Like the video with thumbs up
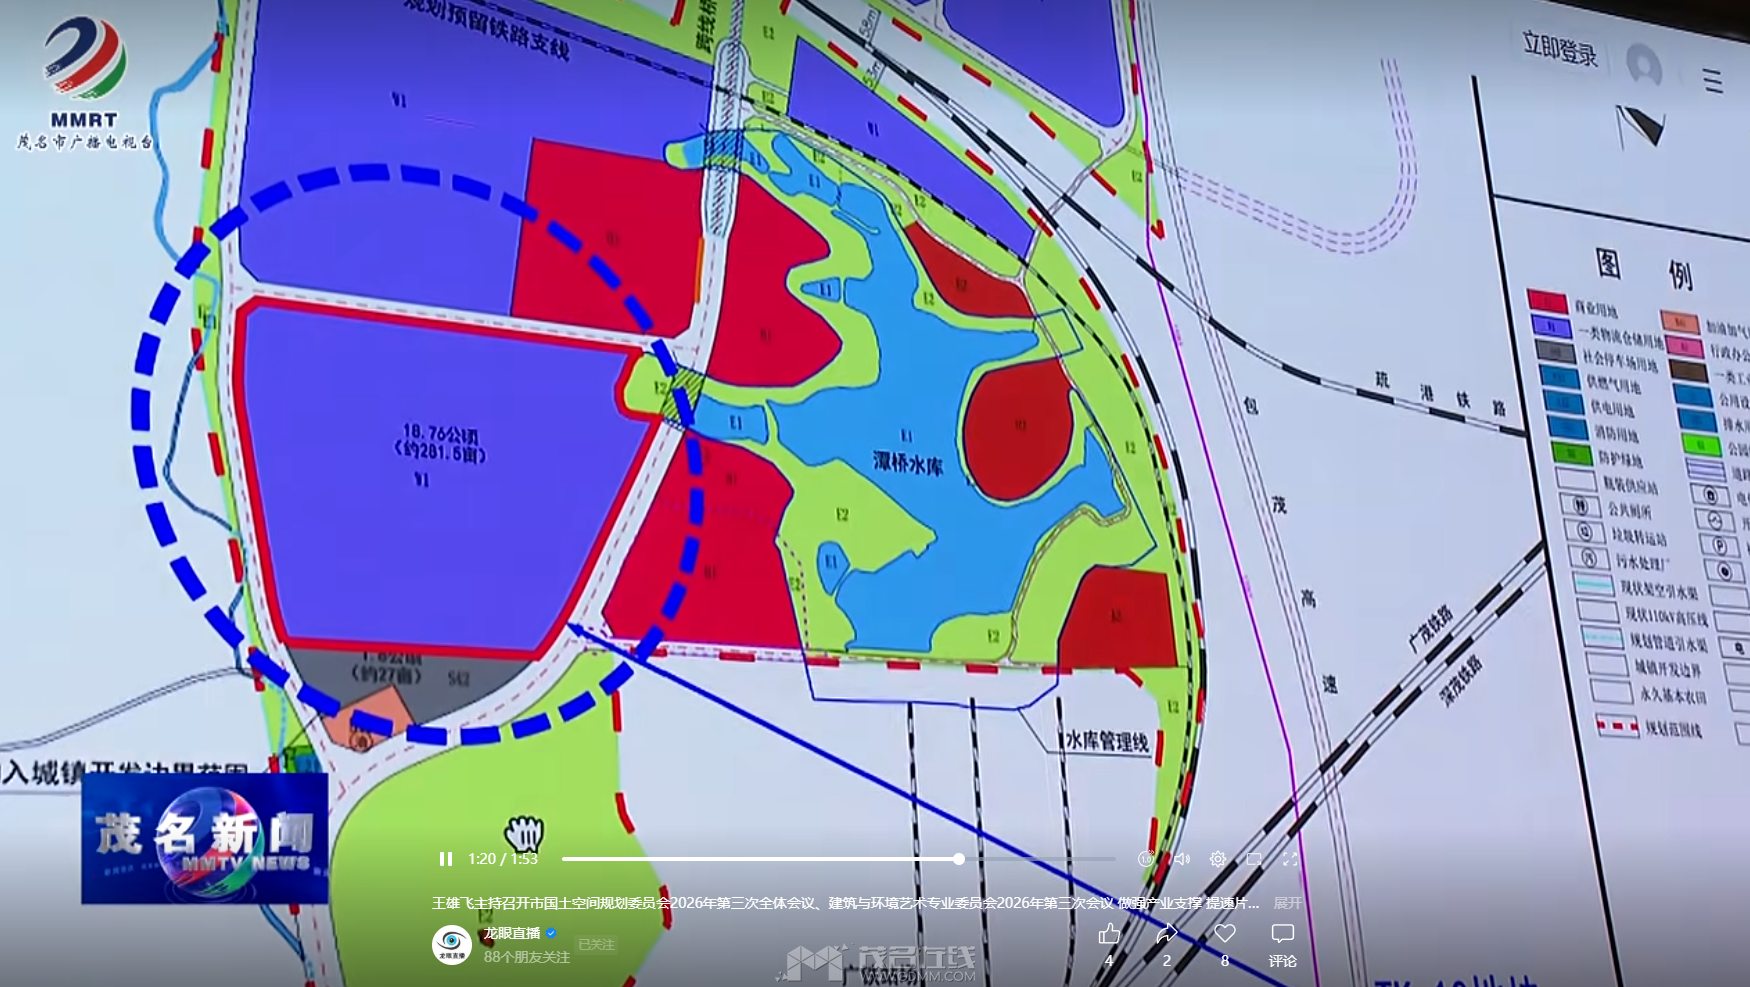Viewport: 1750px width, 987px height. pyautogui.click(x=1109, y=934)
